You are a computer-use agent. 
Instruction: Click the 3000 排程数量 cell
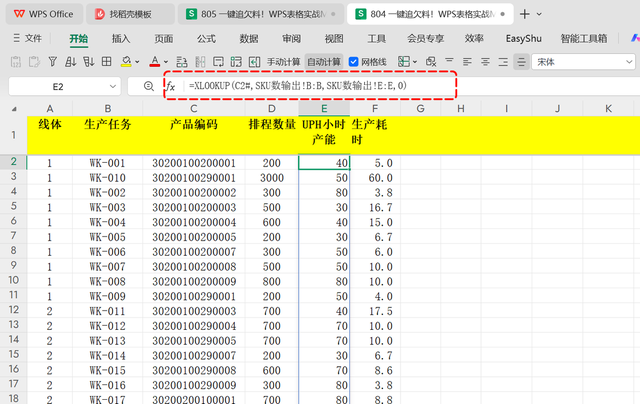[272, 178]
